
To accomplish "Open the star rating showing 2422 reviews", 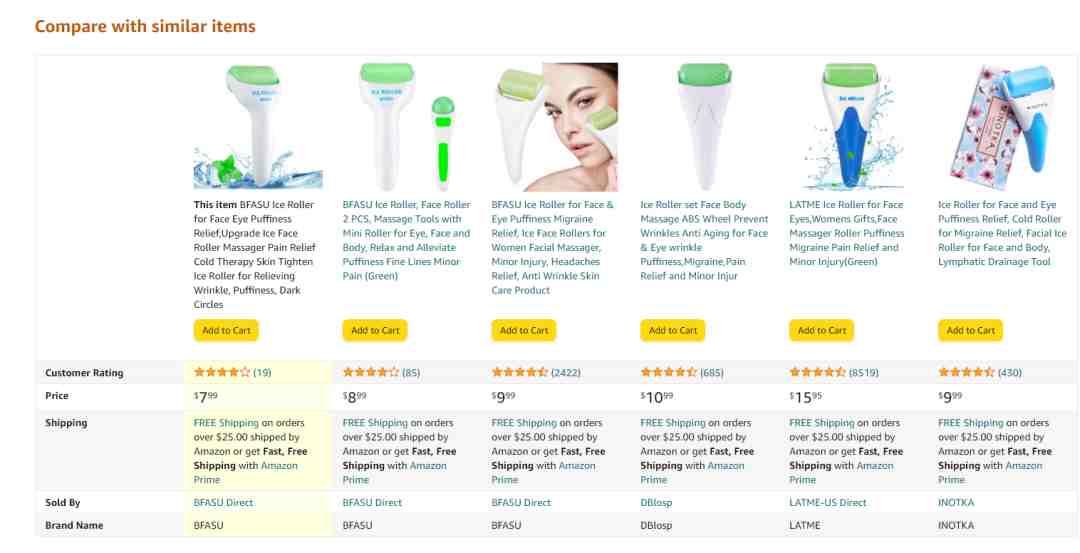I will (520, 373).
